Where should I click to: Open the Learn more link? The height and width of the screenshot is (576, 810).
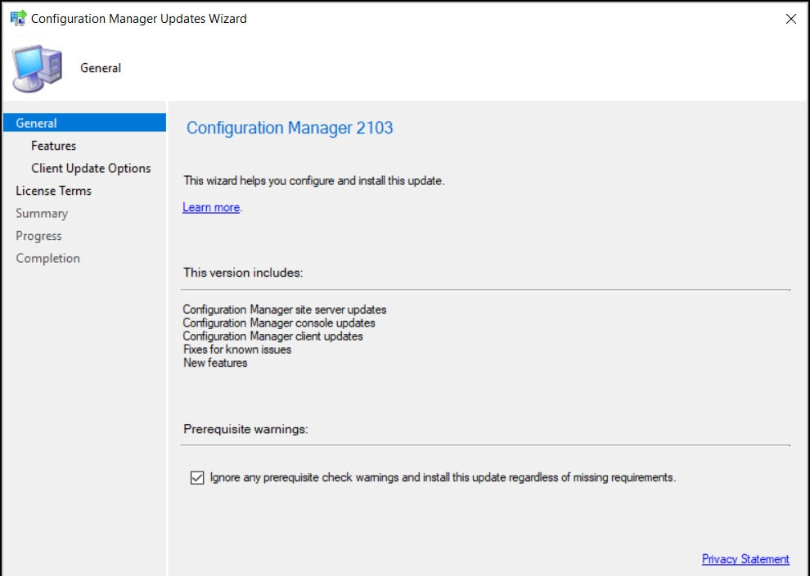click(x=211, y=207)
